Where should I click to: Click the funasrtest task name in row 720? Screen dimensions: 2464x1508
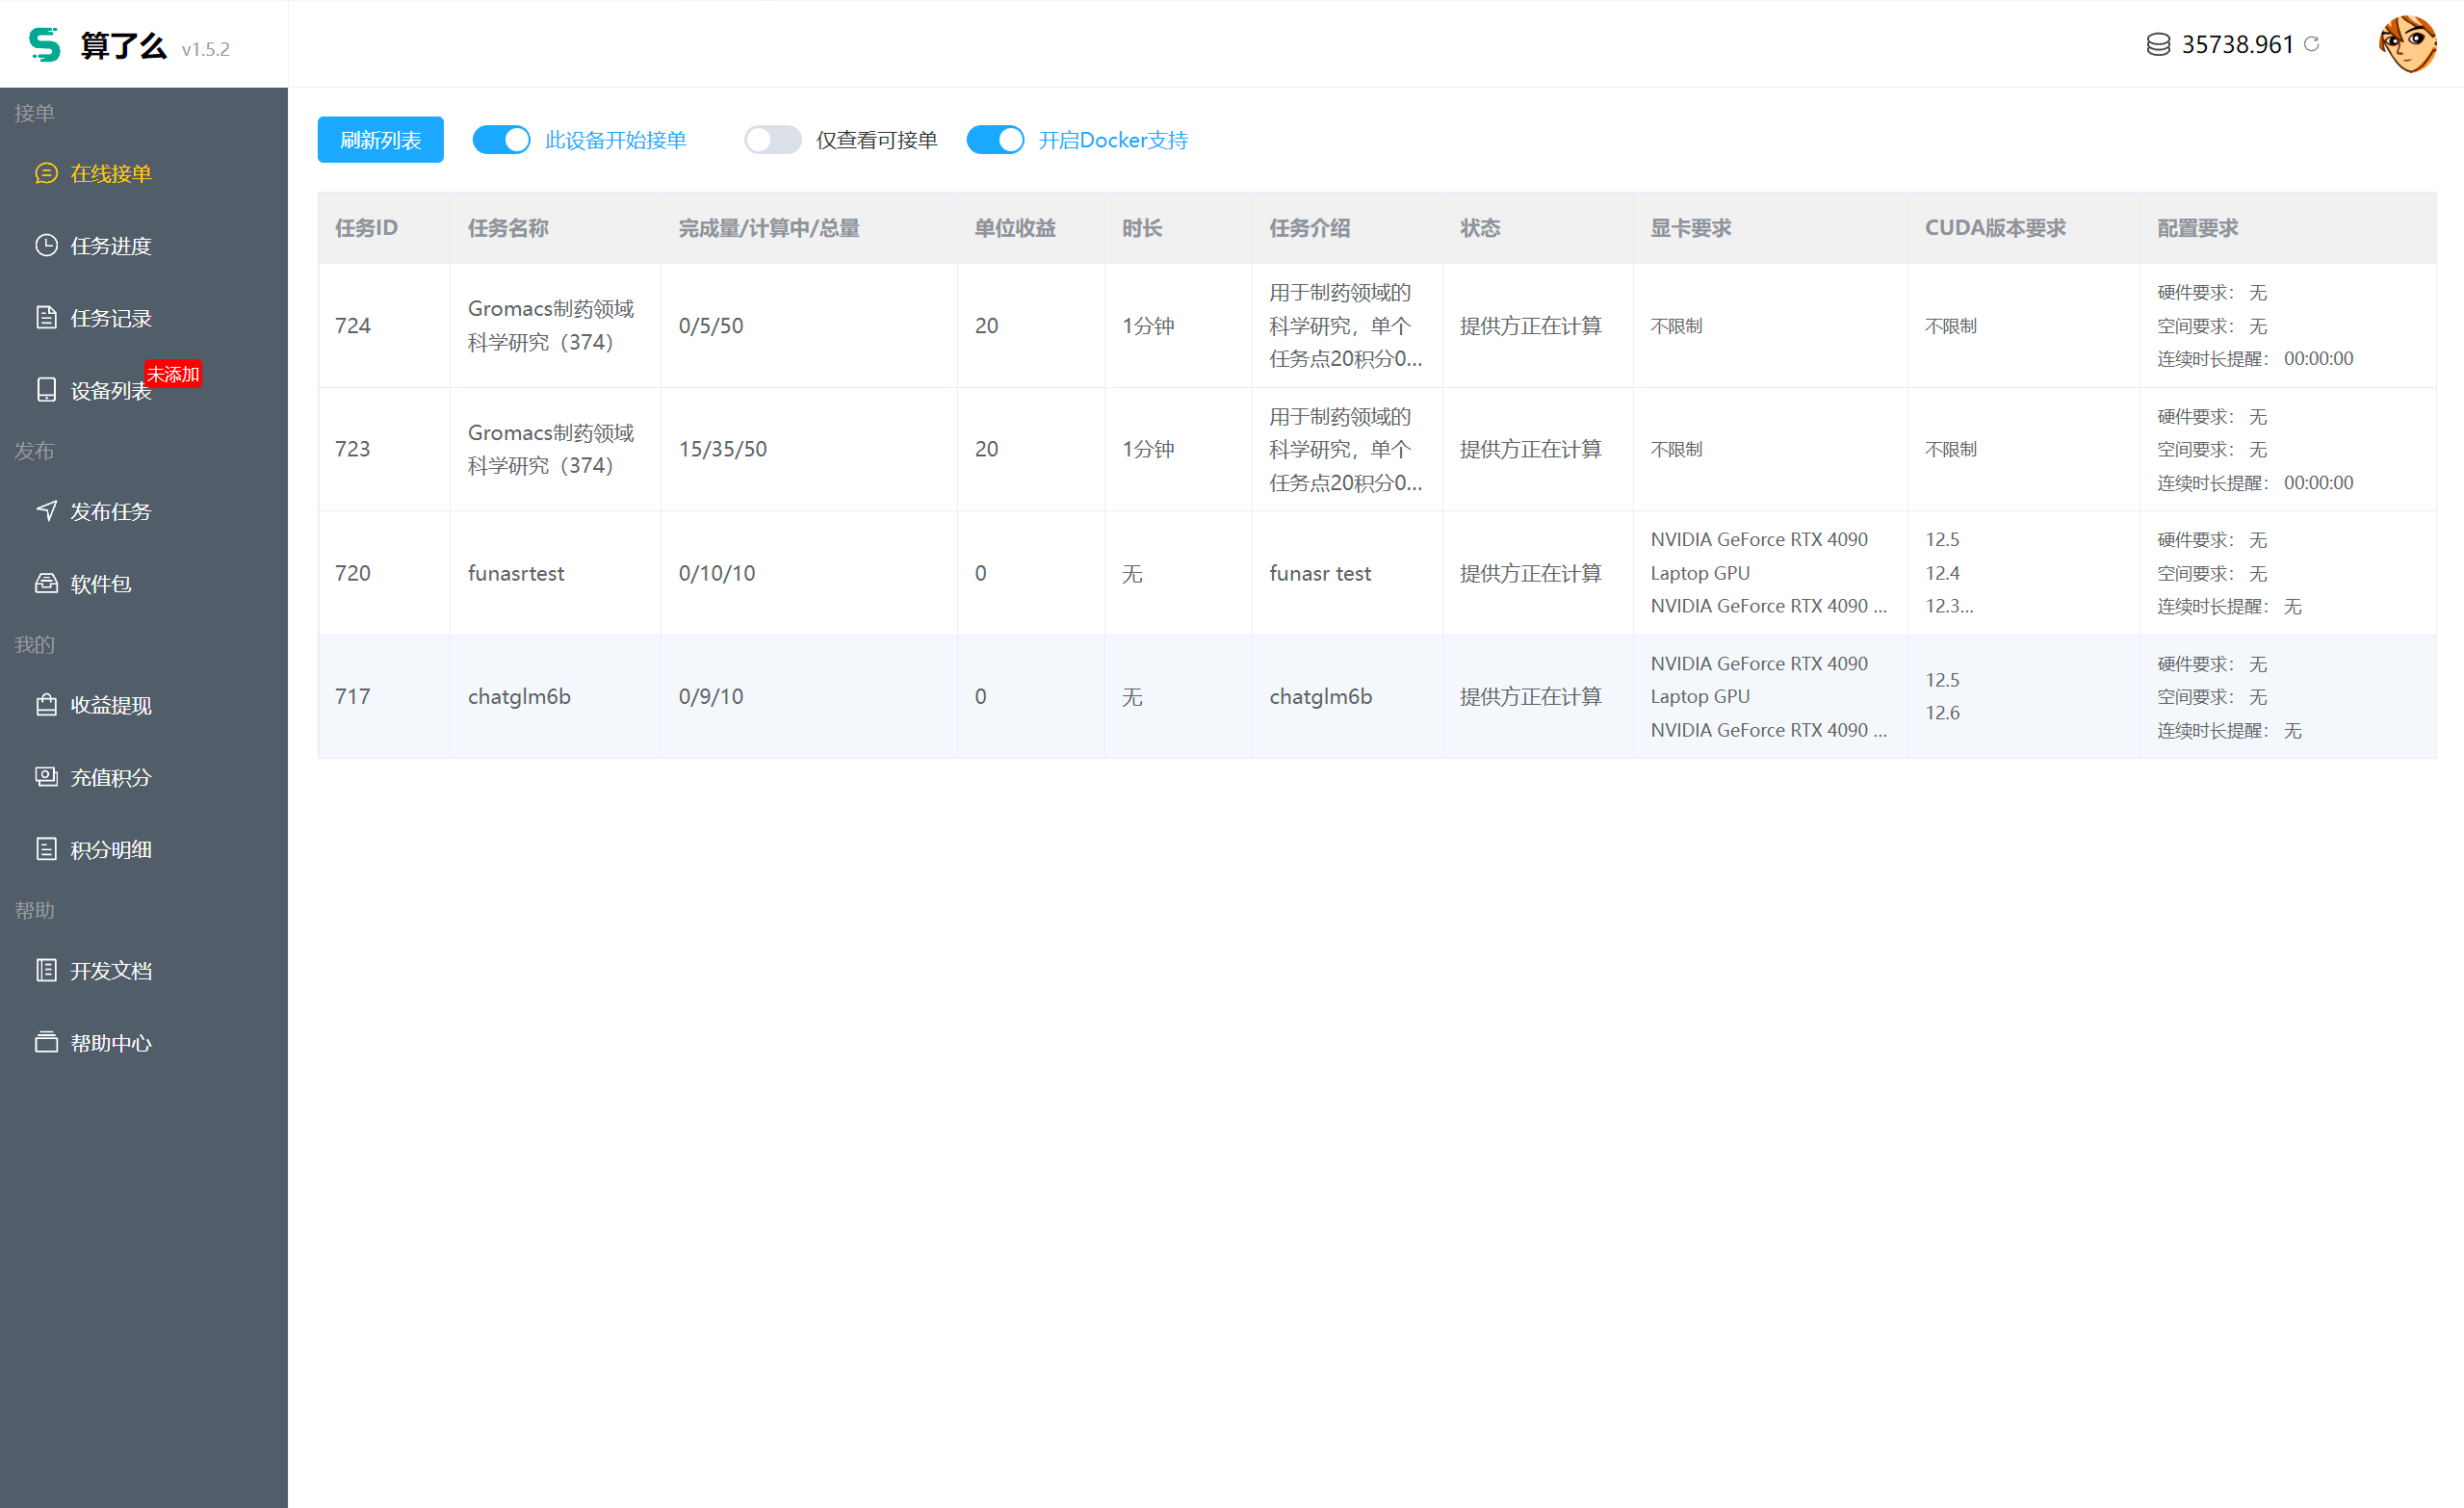click(515, 573)
